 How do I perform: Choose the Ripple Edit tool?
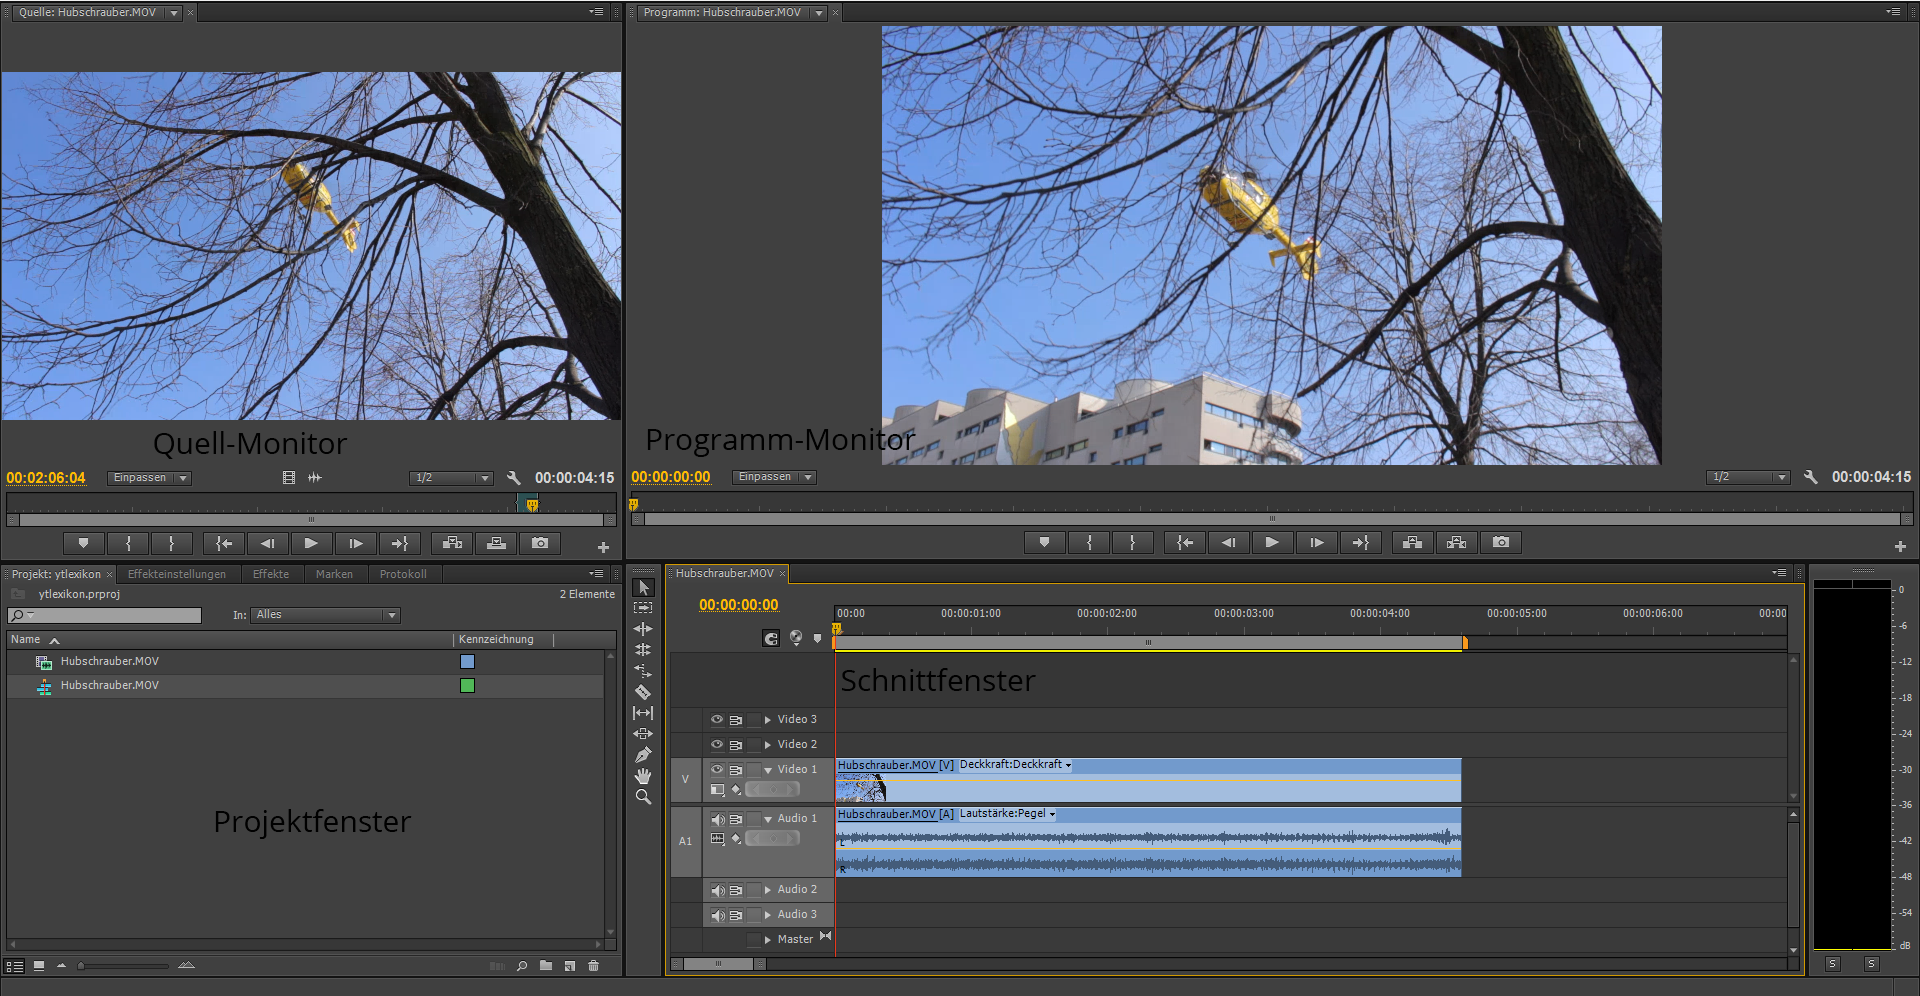[643, 629]
